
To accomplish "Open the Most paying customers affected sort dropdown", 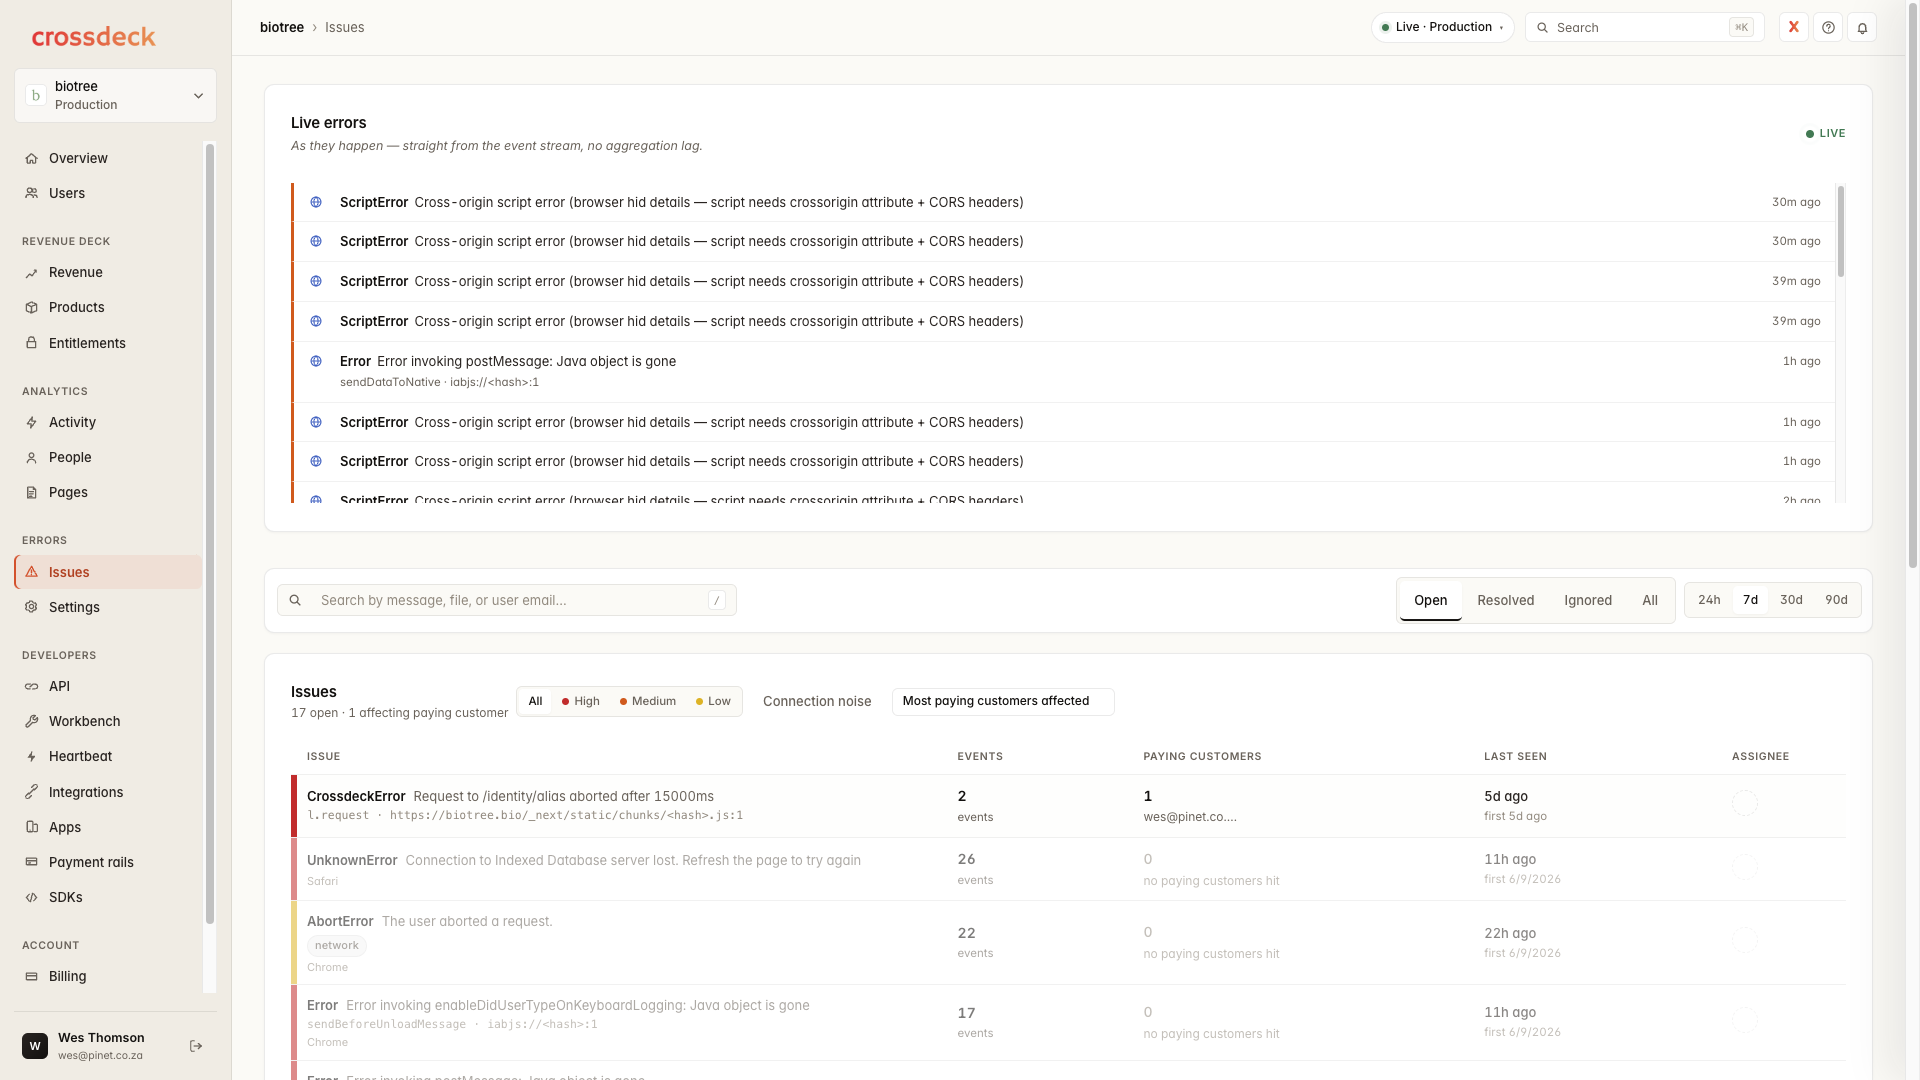I will point(1003,702).
